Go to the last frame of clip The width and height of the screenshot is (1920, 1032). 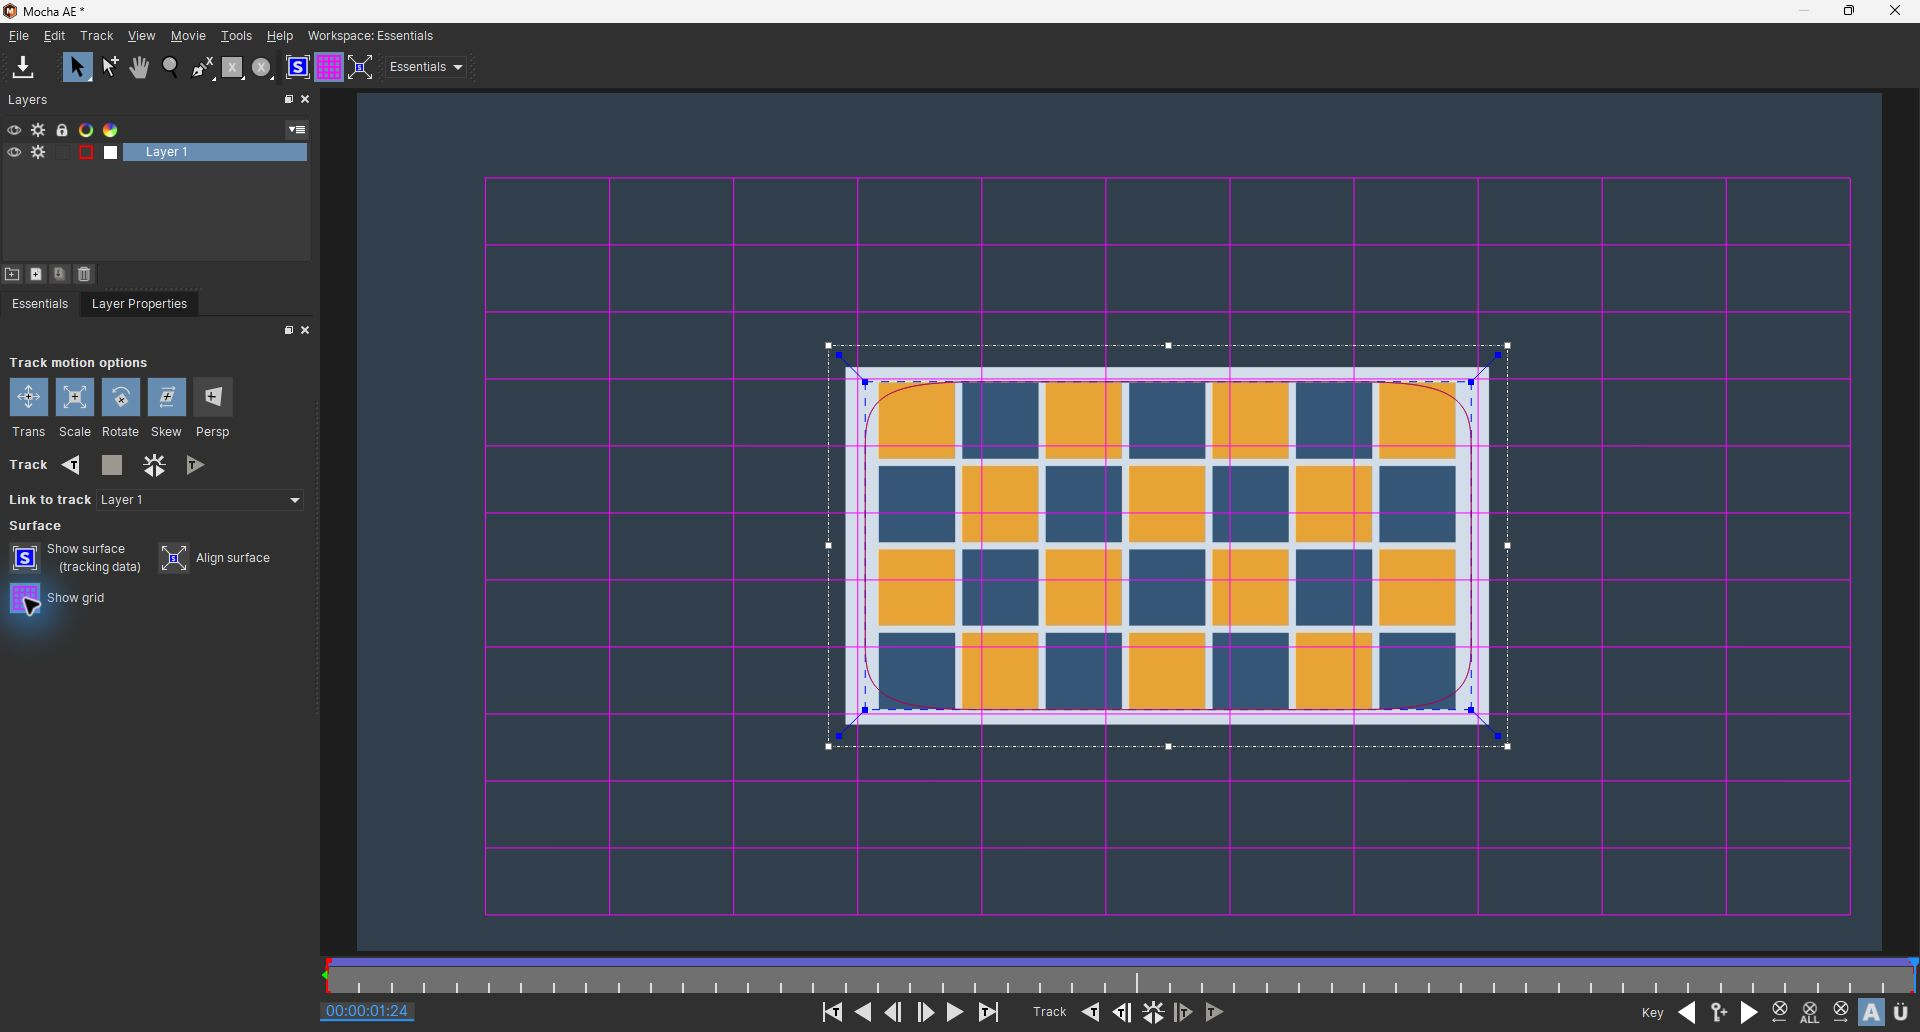[x=988, y=1012]
